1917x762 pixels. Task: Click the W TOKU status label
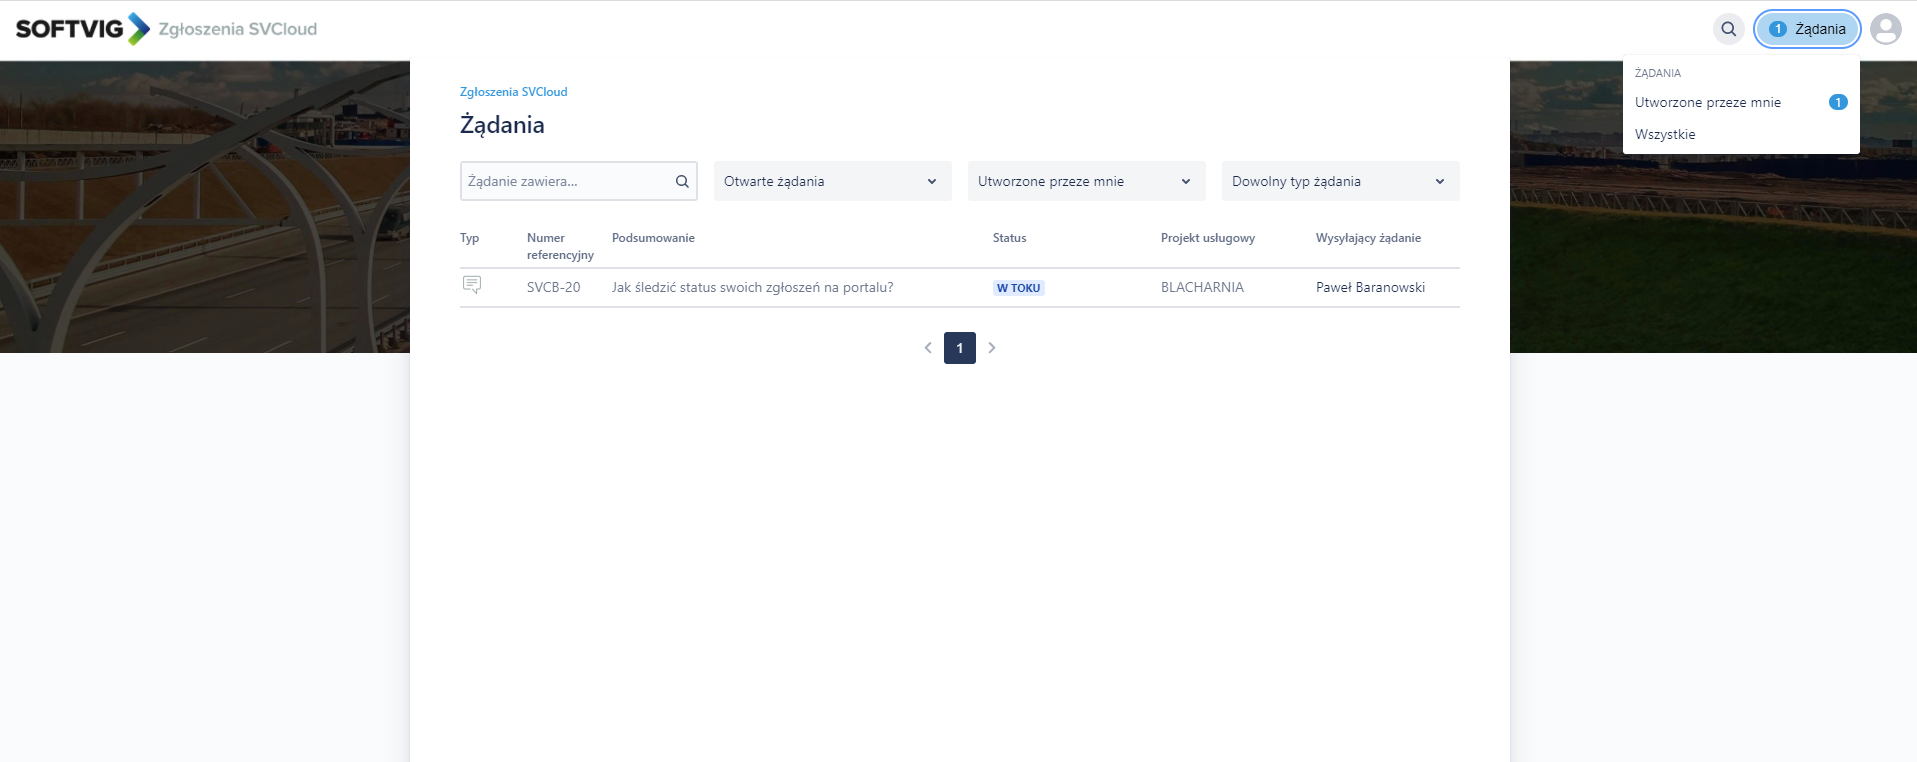(x=1018, y=288)
